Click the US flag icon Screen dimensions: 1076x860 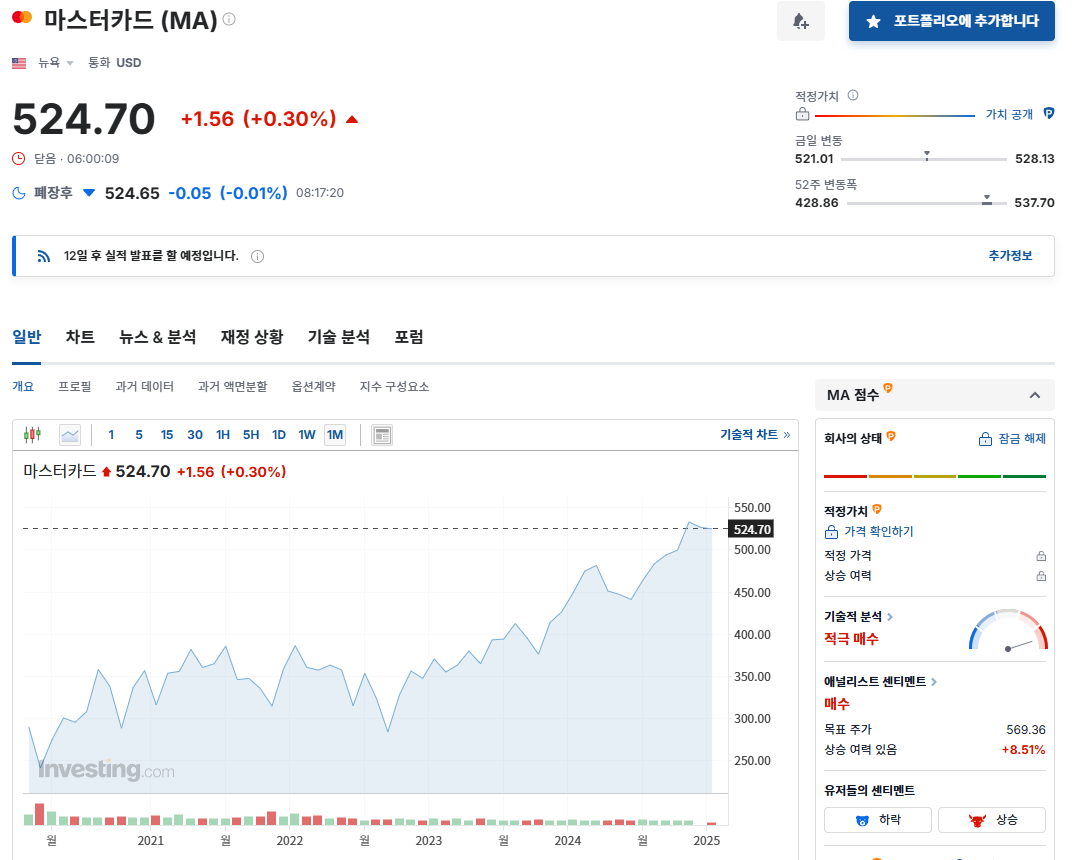pyautogui.click(x=19, y=63)
